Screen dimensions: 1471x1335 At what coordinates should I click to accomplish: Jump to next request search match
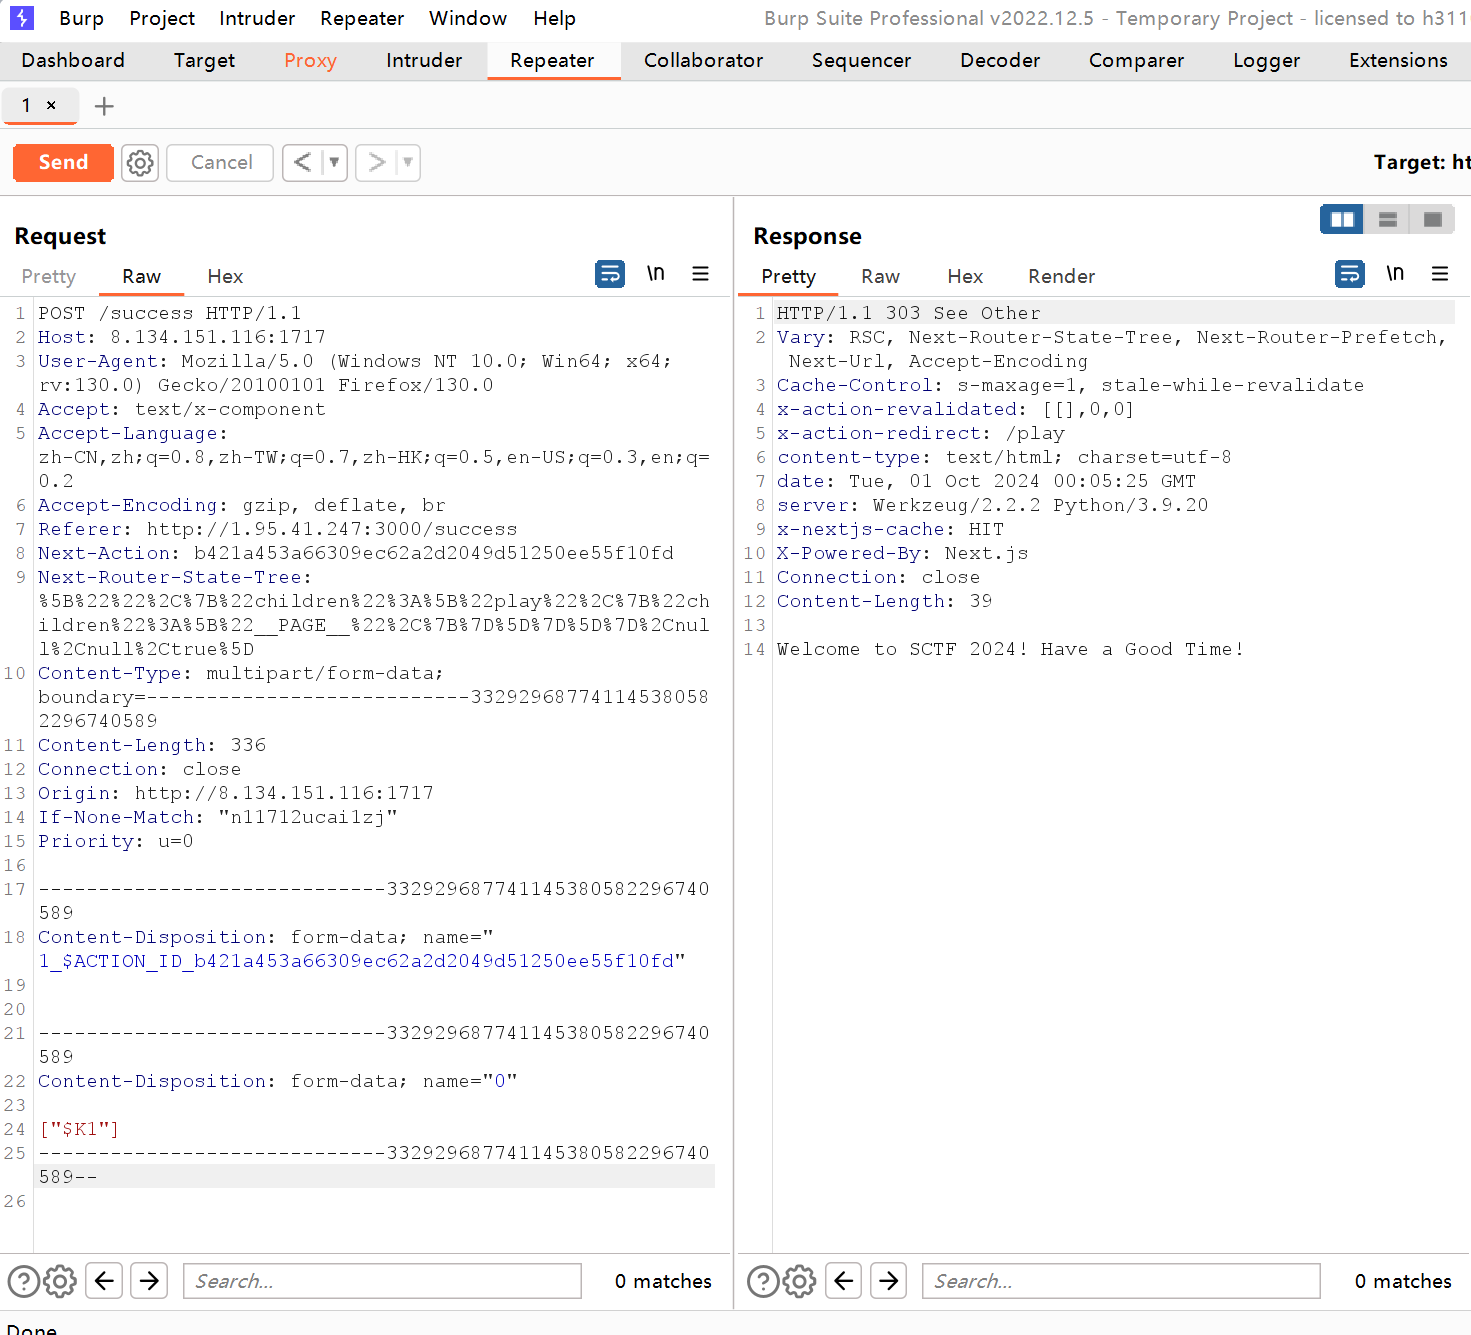point(149,1281)
